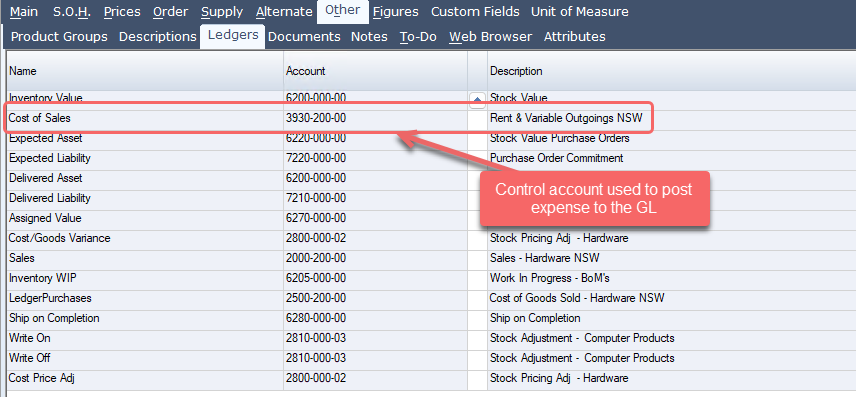
Task: Click account 7210-000-00
Action: [316, 198]
